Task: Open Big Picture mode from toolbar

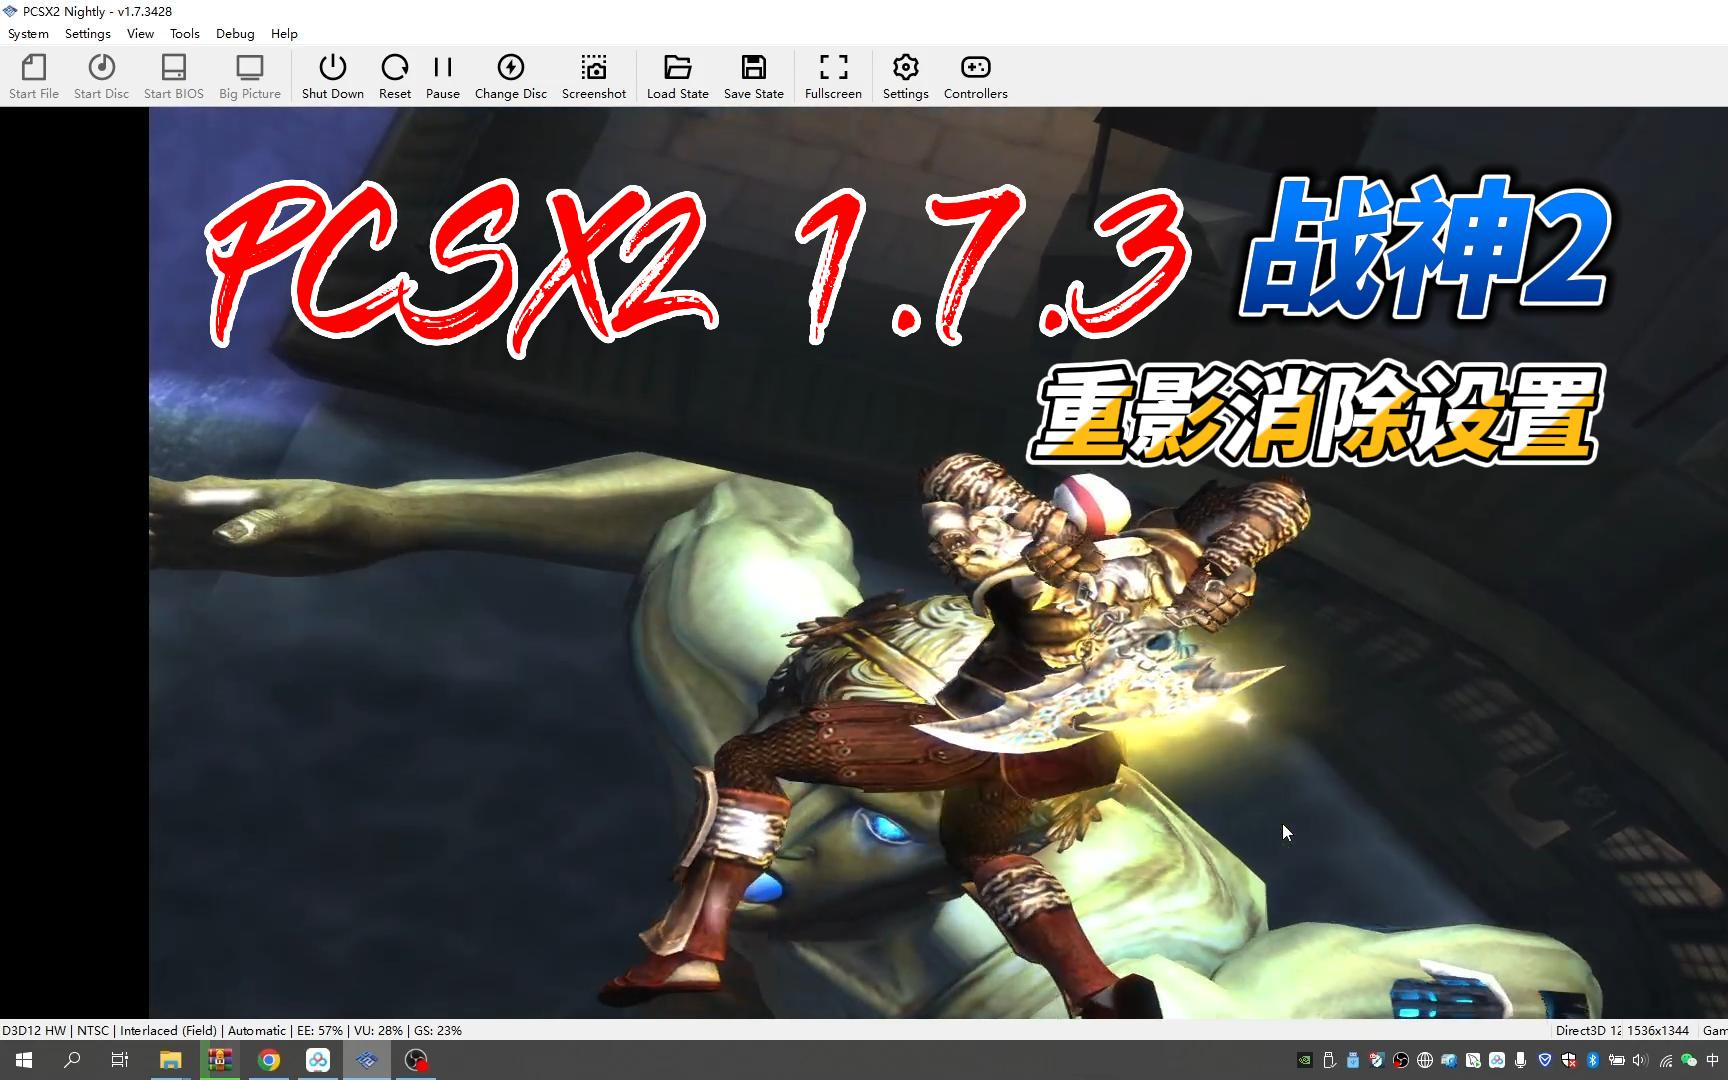Action: [x=250, y=77]
